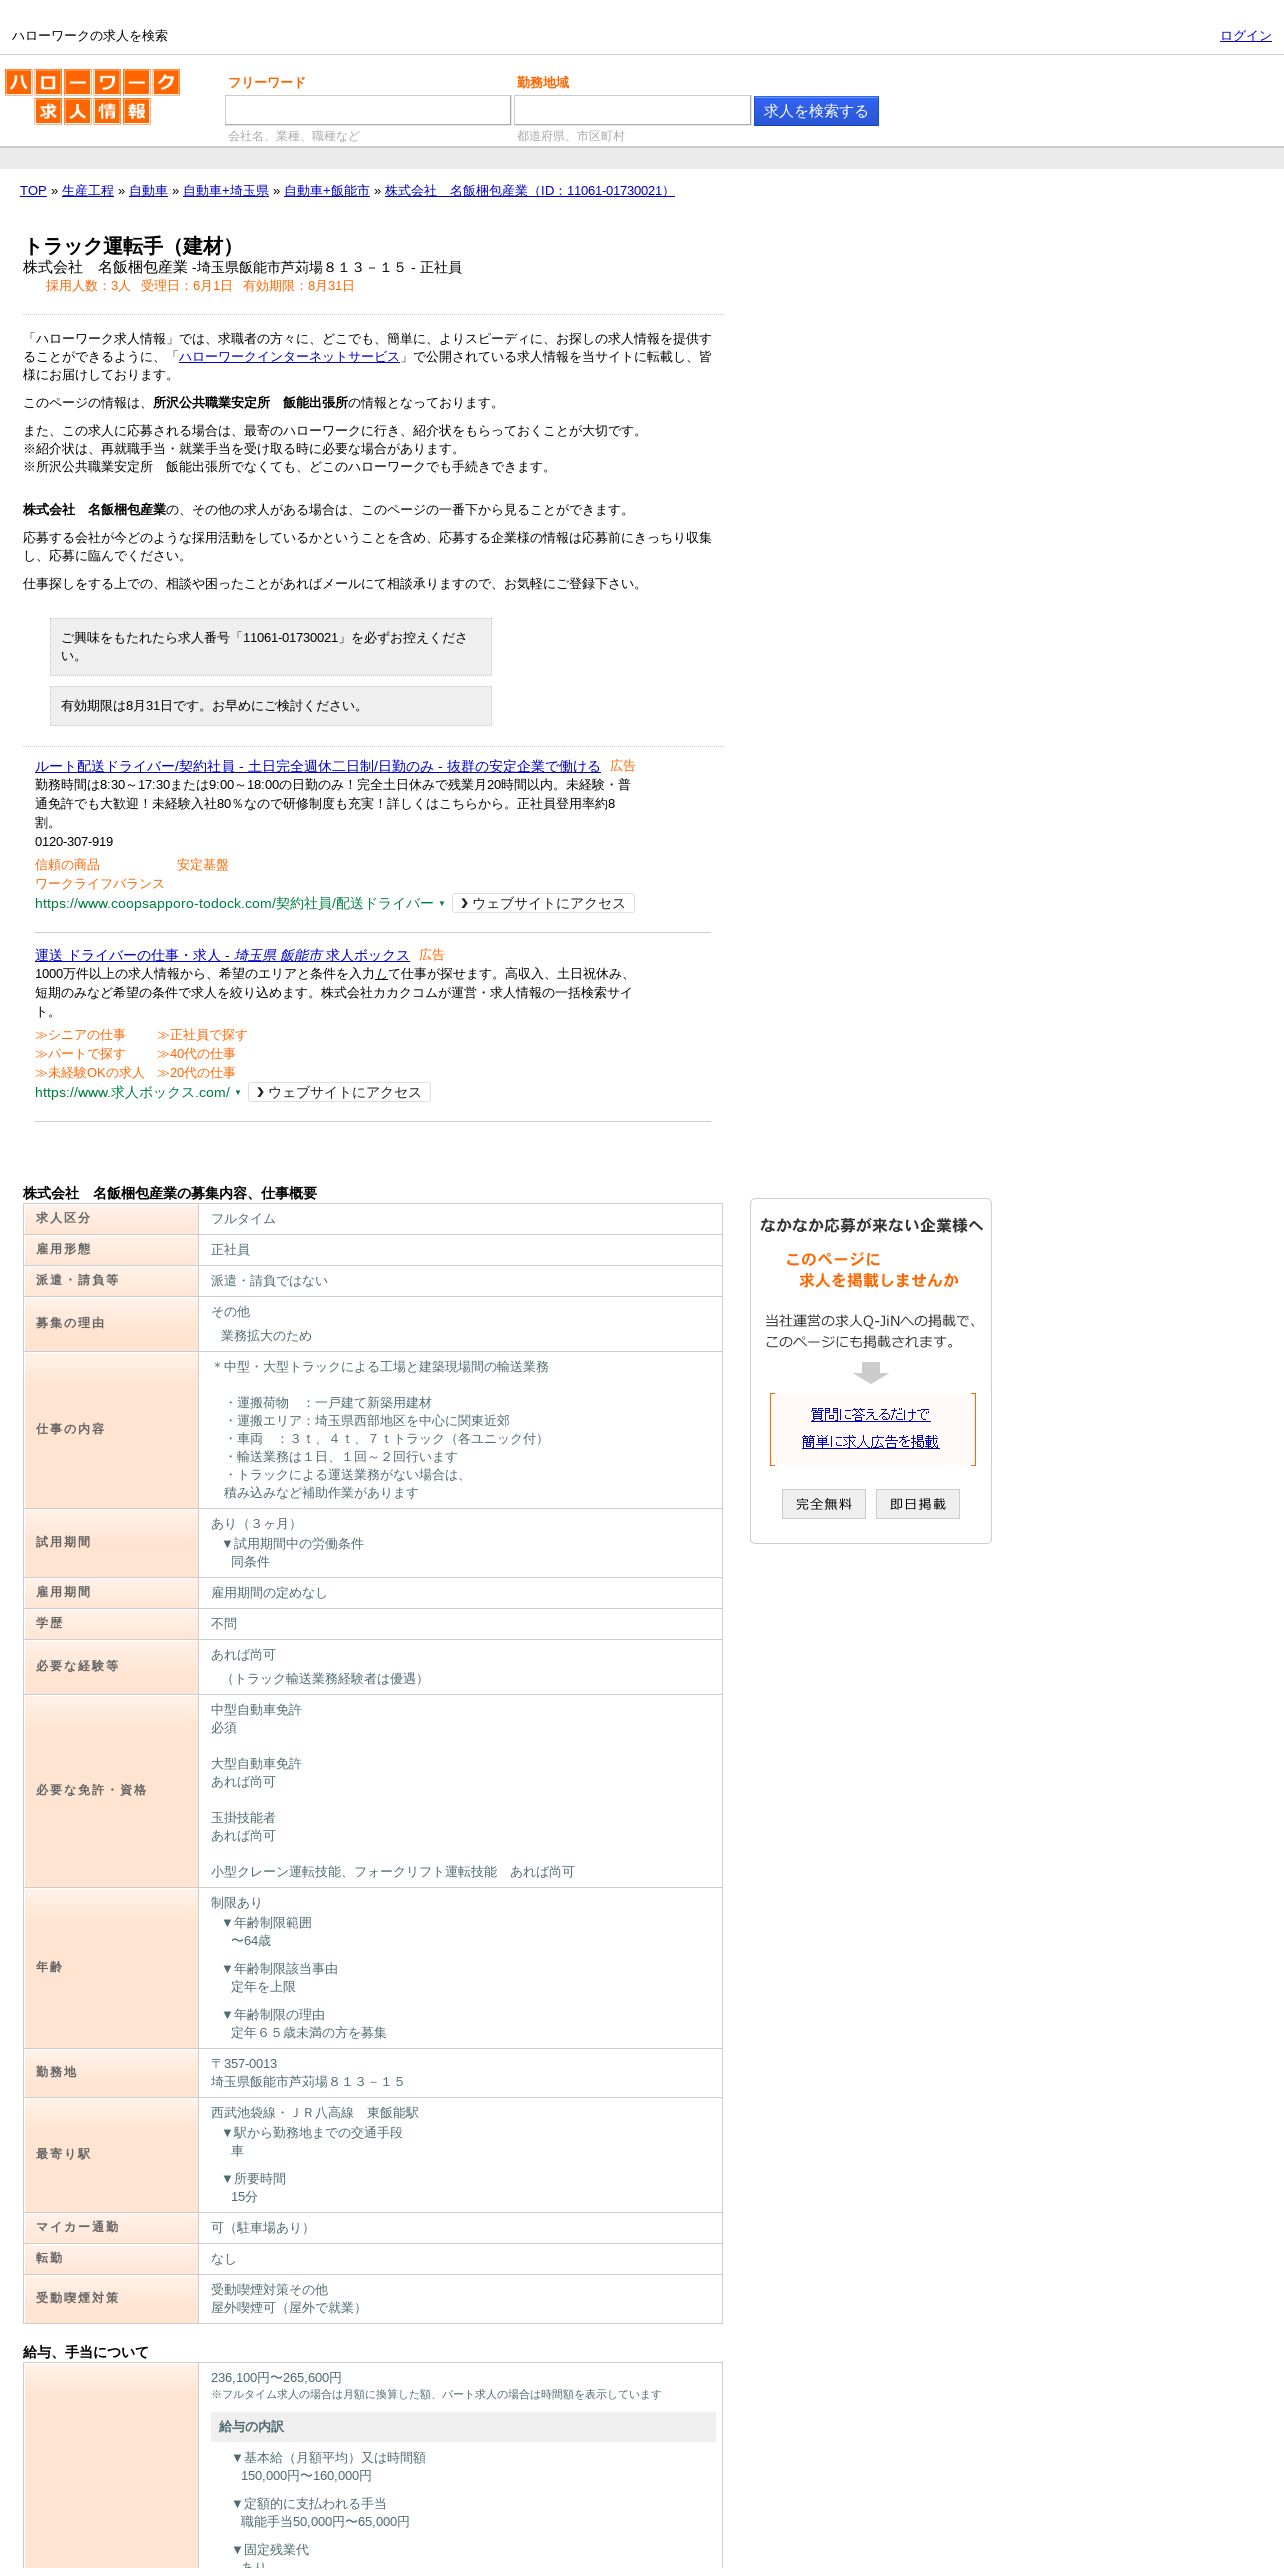Open the 自動車+飯能市 breadcrumb link
The width and height of the screenshot is (1284, 2568).
pyautogui.click(x=327, y=191)
